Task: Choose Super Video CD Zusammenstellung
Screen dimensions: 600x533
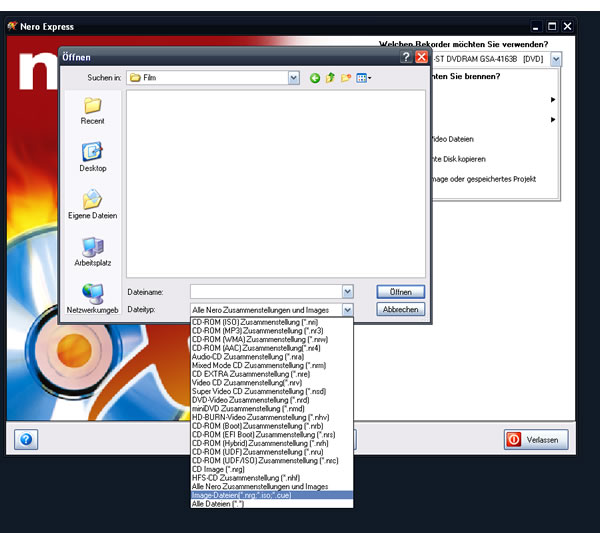Action: pyautogui.click(x=272, y=391)
